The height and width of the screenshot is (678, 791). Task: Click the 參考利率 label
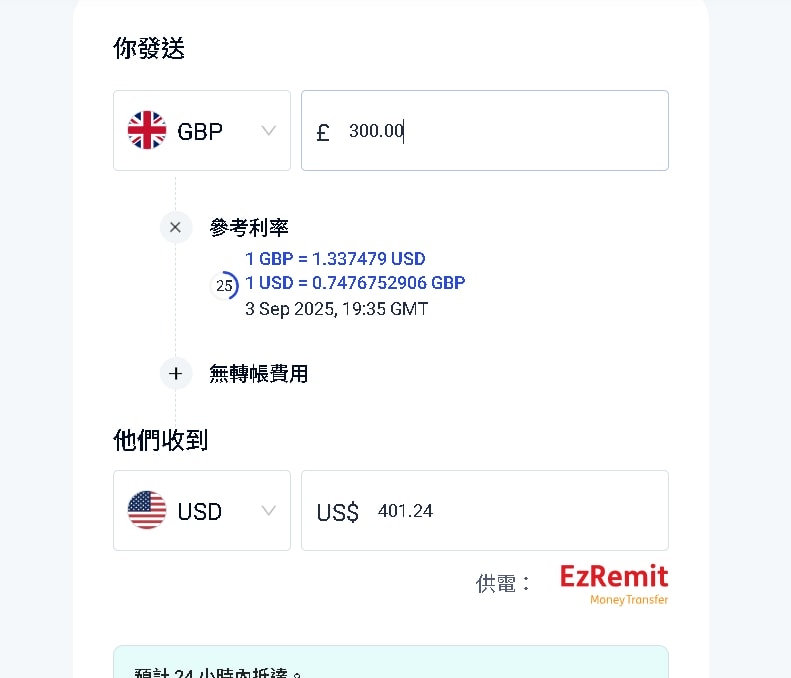point(249,227)
